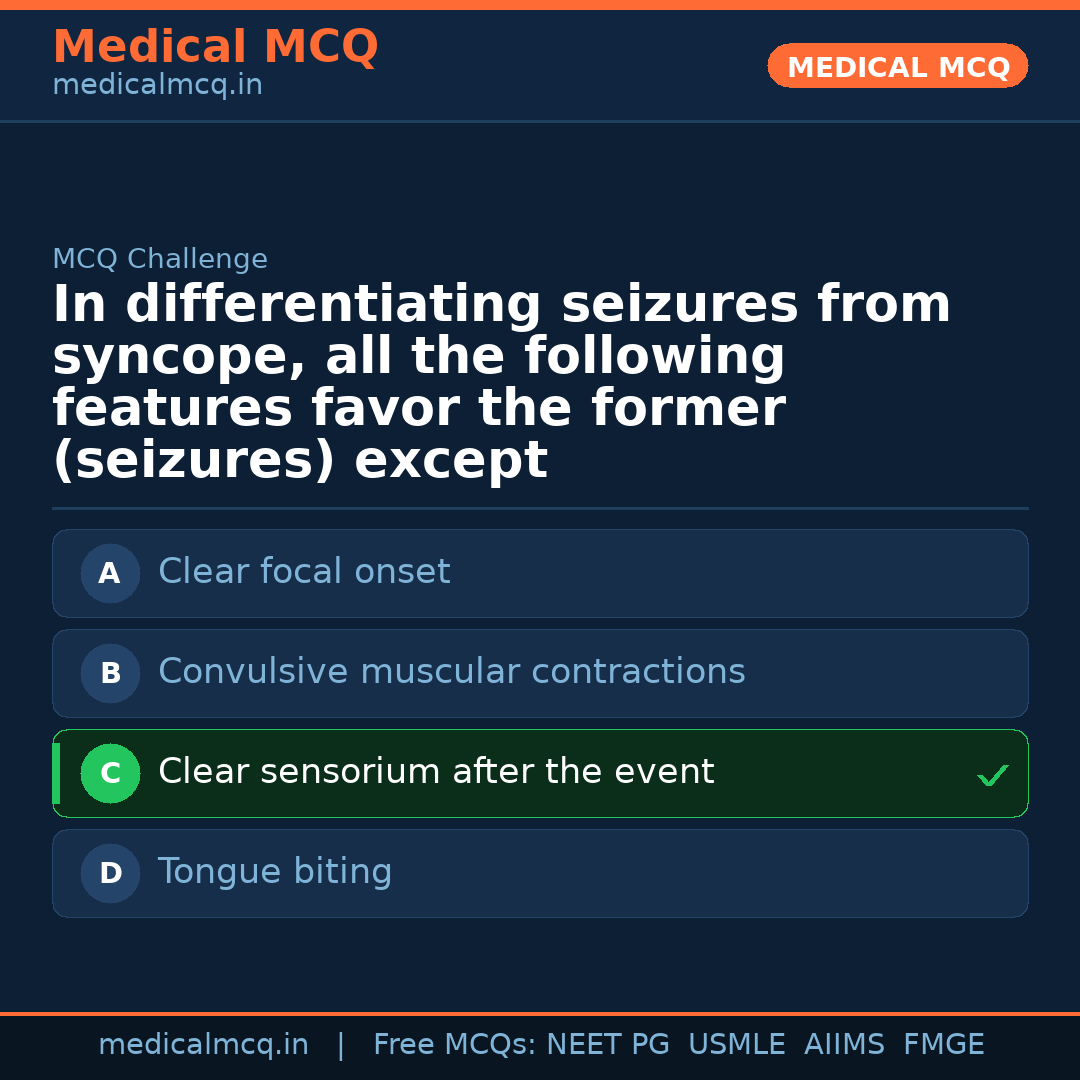Choose the 'Convulsive muscular contractions' answer text
Screen dimensions: 1080x1080
tap(452, 672)
